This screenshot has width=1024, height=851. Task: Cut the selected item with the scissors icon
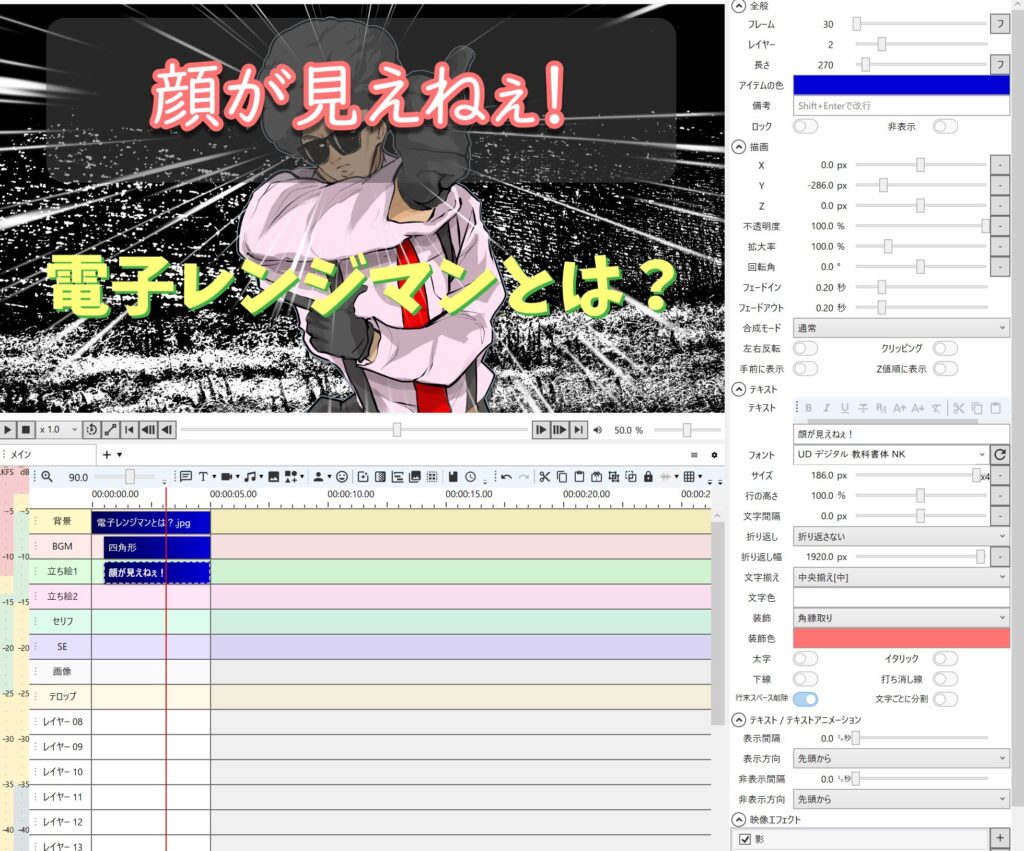547,477
